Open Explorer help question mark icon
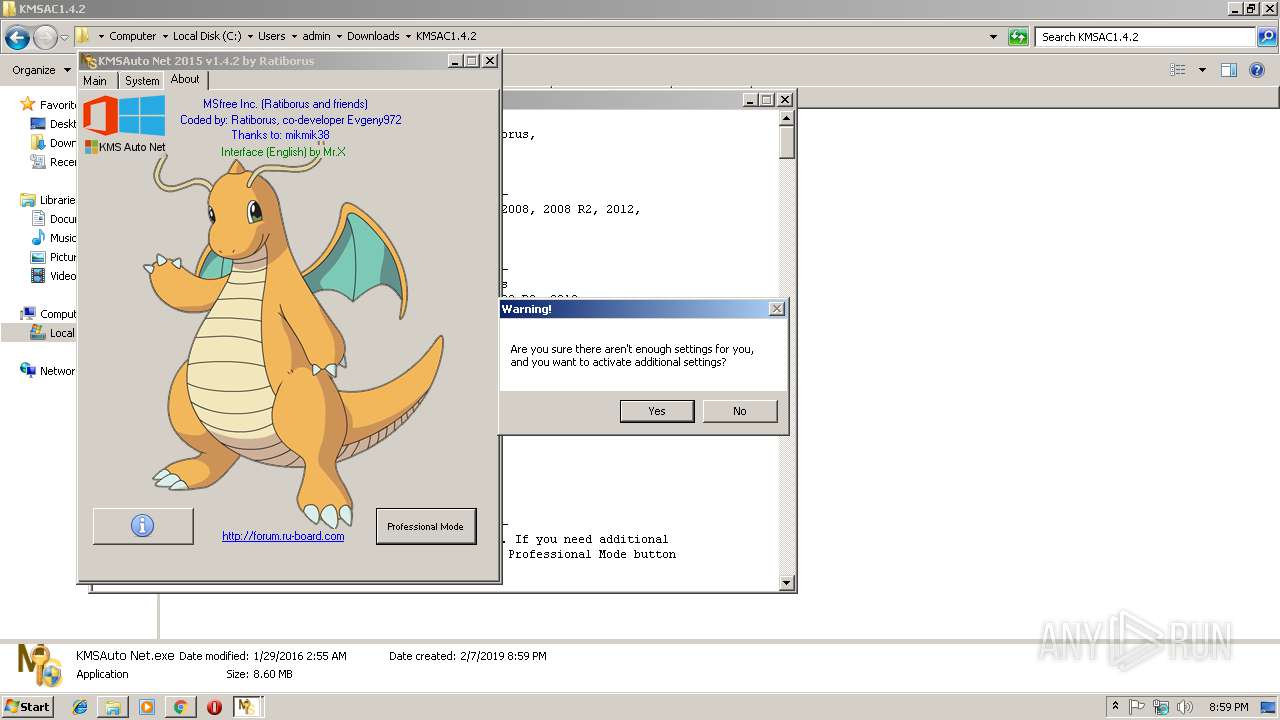This screenshot has width=1280, height=720. click(x=1258, y=70)
